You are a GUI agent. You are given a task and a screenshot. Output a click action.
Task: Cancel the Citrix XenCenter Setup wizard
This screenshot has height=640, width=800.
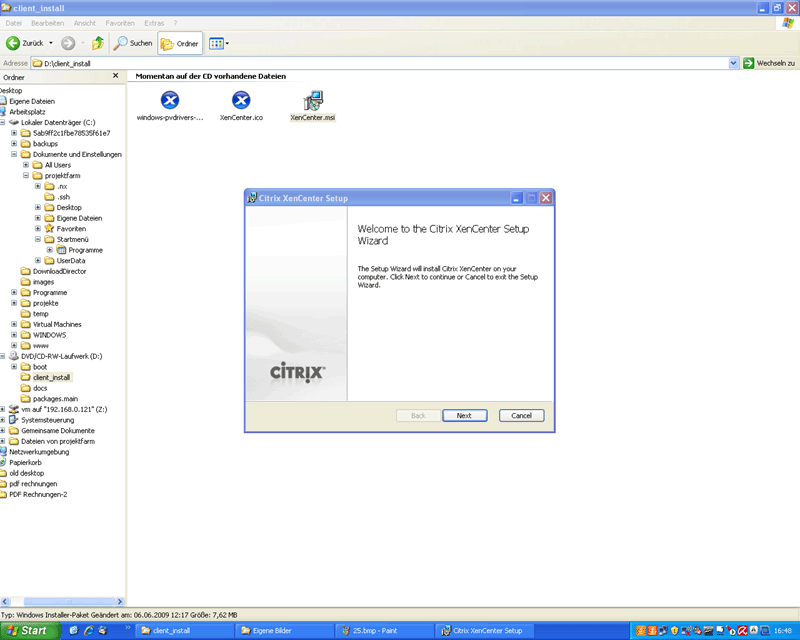coord(521,415)
